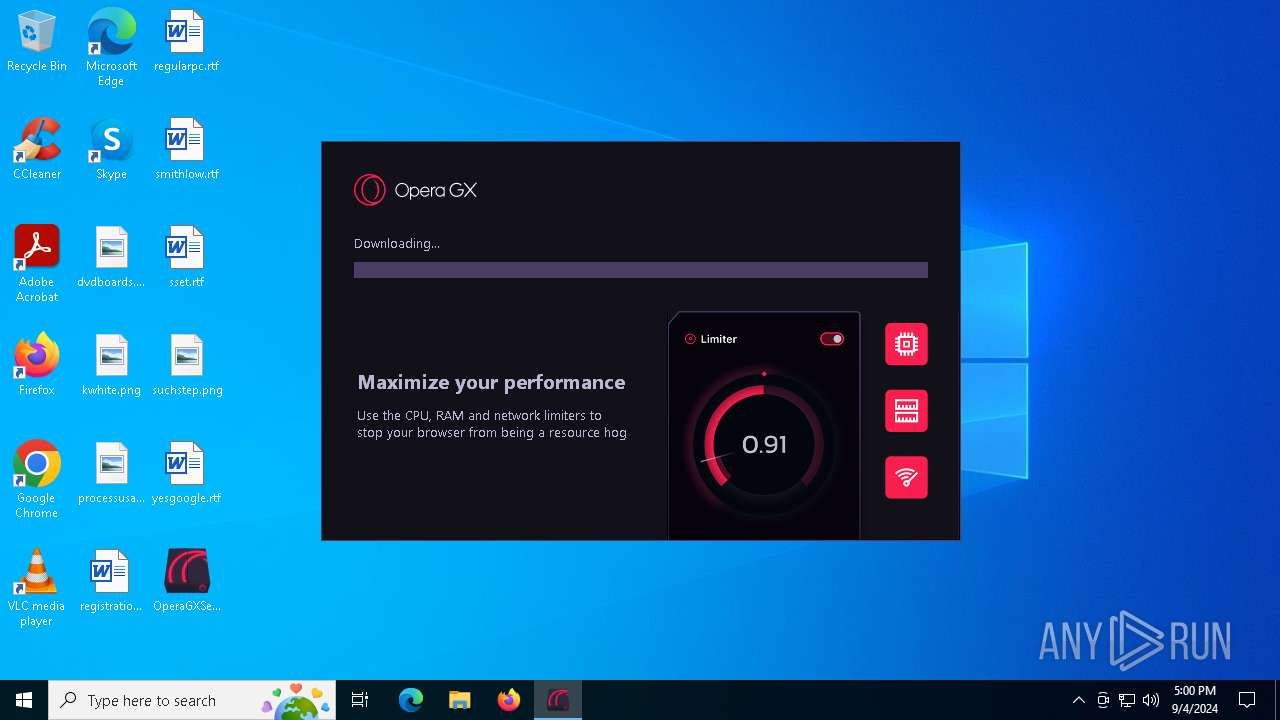This screenshot has height=720, width=1280.
Task: Launch Firefox from the taskbar
Action: coord(509,700)
